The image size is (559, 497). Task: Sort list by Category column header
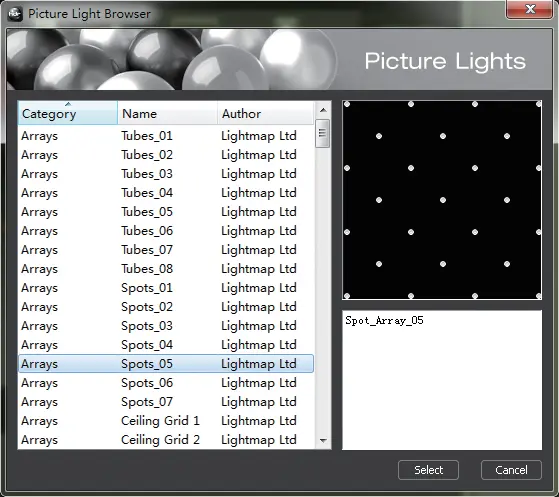tap(68, 113)
